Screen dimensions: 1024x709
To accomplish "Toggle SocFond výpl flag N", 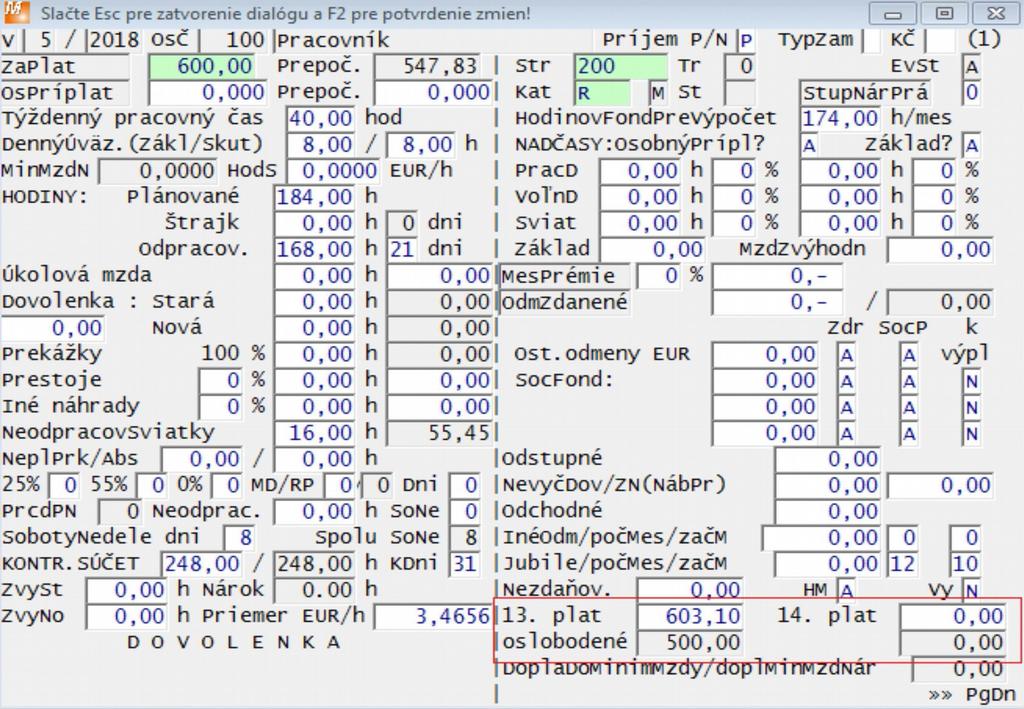I will point(972,381).
